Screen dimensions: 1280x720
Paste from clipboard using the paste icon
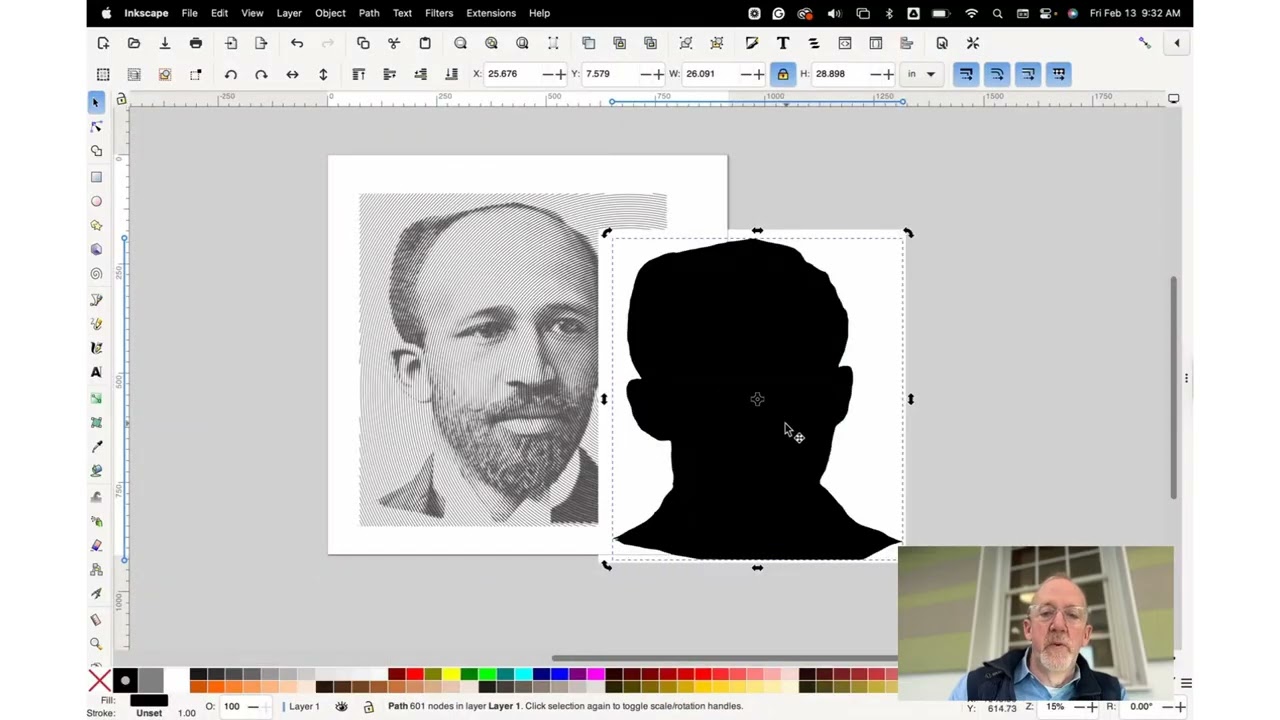pyautogui.click(x=425, y=43)
